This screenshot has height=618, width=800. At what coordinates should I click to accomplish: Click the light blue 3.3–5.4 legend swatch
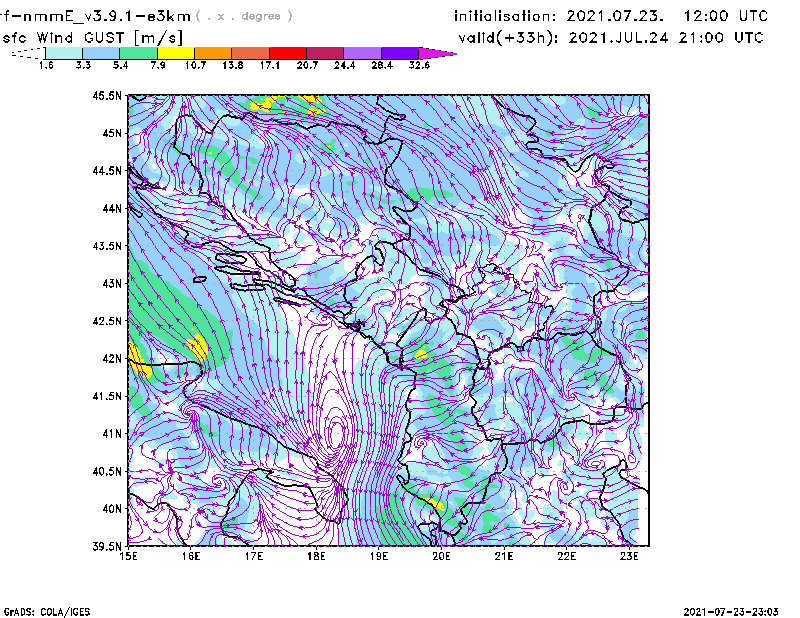(x=101, y=53)
